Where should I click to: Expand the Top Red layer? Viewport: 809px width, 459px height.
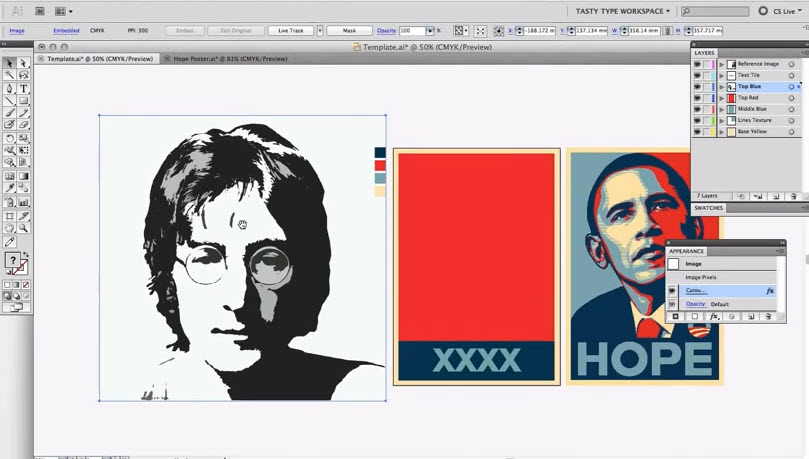(722, 98)
